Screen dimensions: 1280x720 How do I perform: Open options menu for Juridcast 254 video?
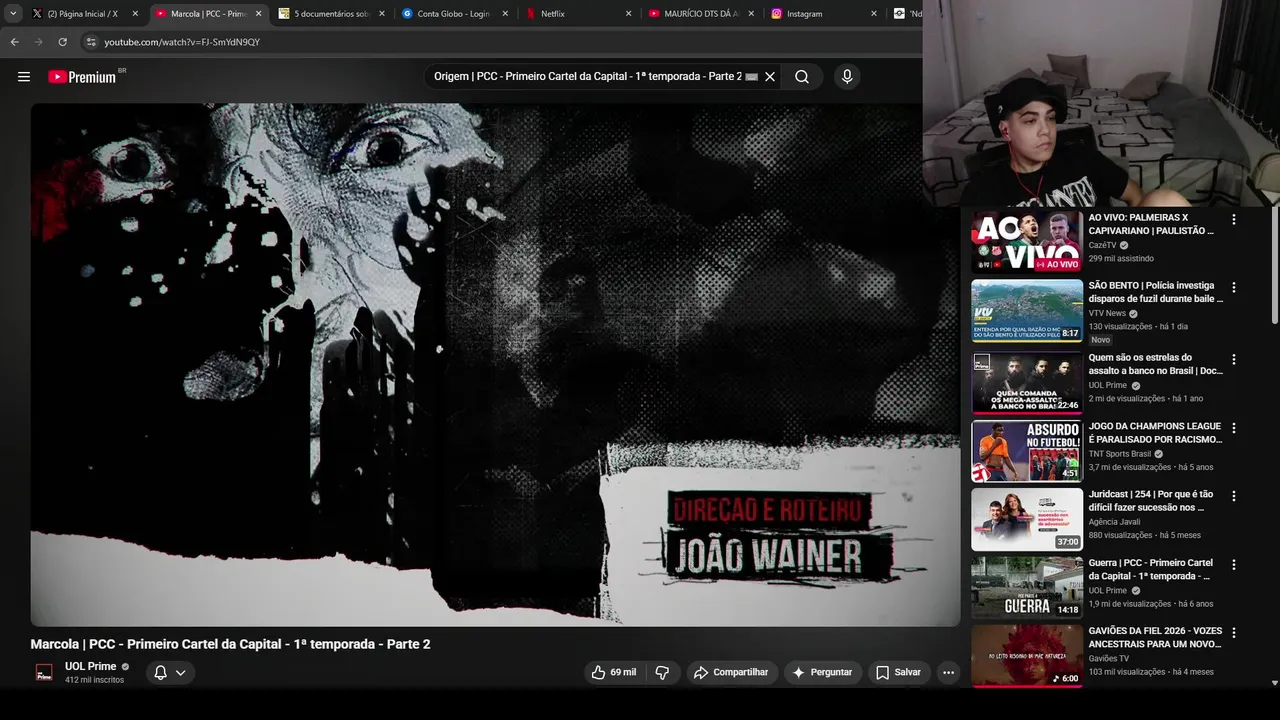coord(1233,496)
